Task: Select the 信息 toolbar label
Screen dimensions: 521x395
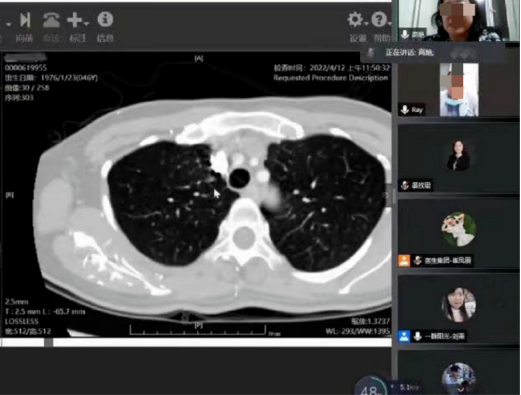Action: [x=105, y=38]
